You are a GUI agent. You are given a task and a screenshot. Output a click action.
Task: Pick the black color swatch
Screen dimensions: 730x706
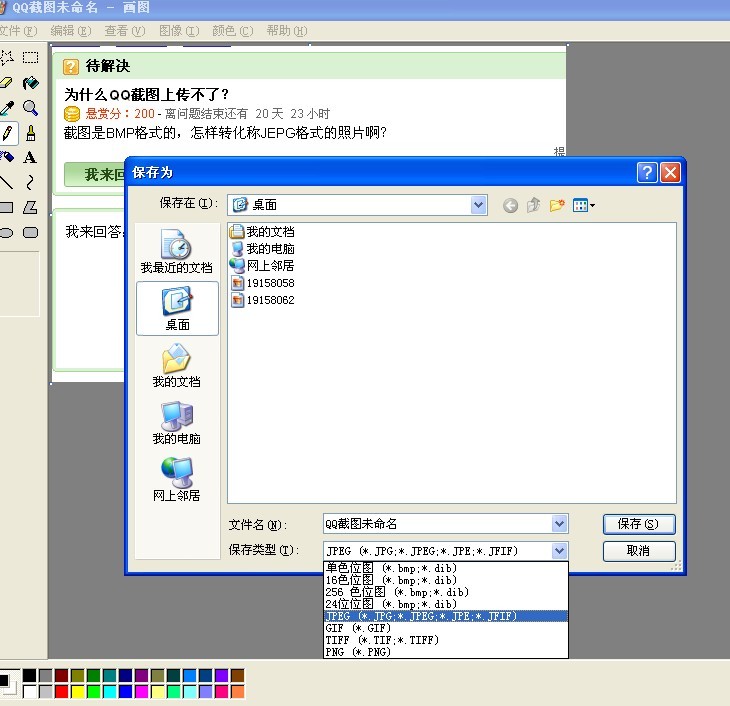coord(29,675)
